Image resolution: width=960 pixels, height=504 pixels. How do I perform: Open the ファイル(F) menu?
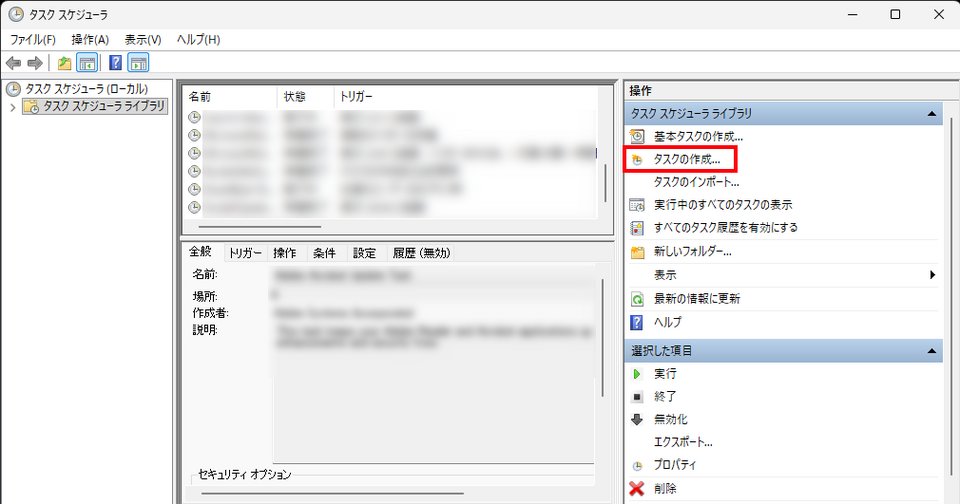pos(32,40)
